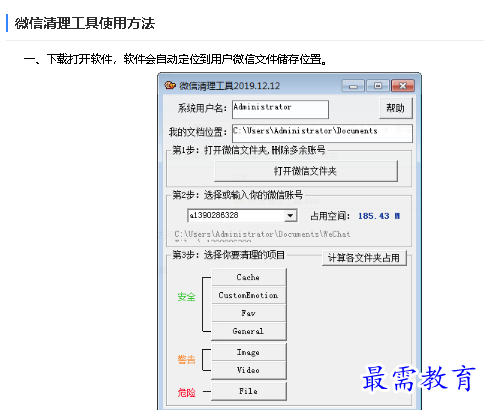Click the green 安全 label
484x410 pixels.
[x=186, y=297]
